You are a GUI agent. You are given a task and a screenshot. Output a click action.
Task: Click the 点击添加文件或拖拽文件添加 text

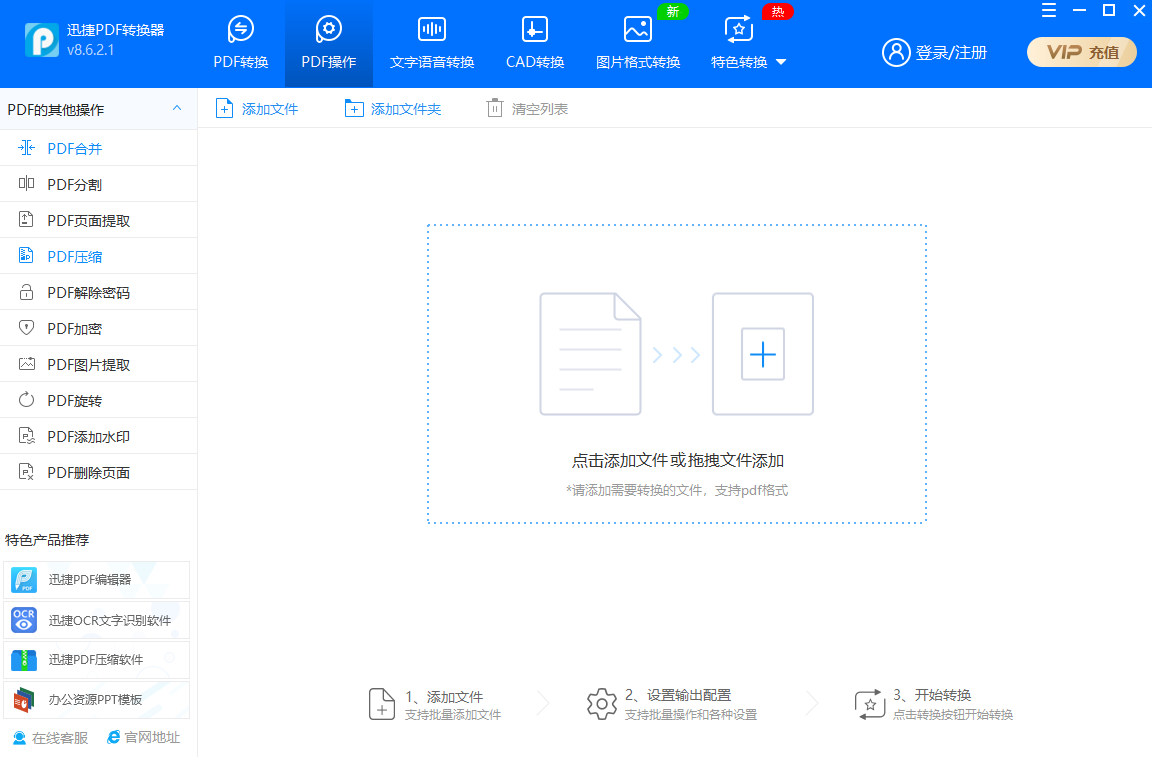pyautogui.click(x=677, y=461)
